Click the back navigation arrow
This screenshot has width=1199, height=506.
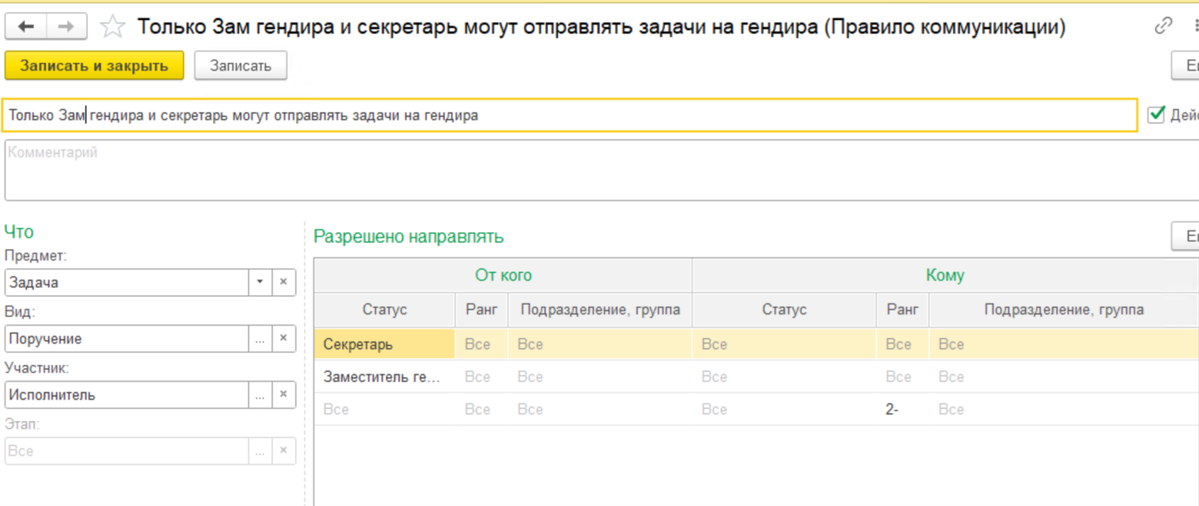tap(26, 27)
